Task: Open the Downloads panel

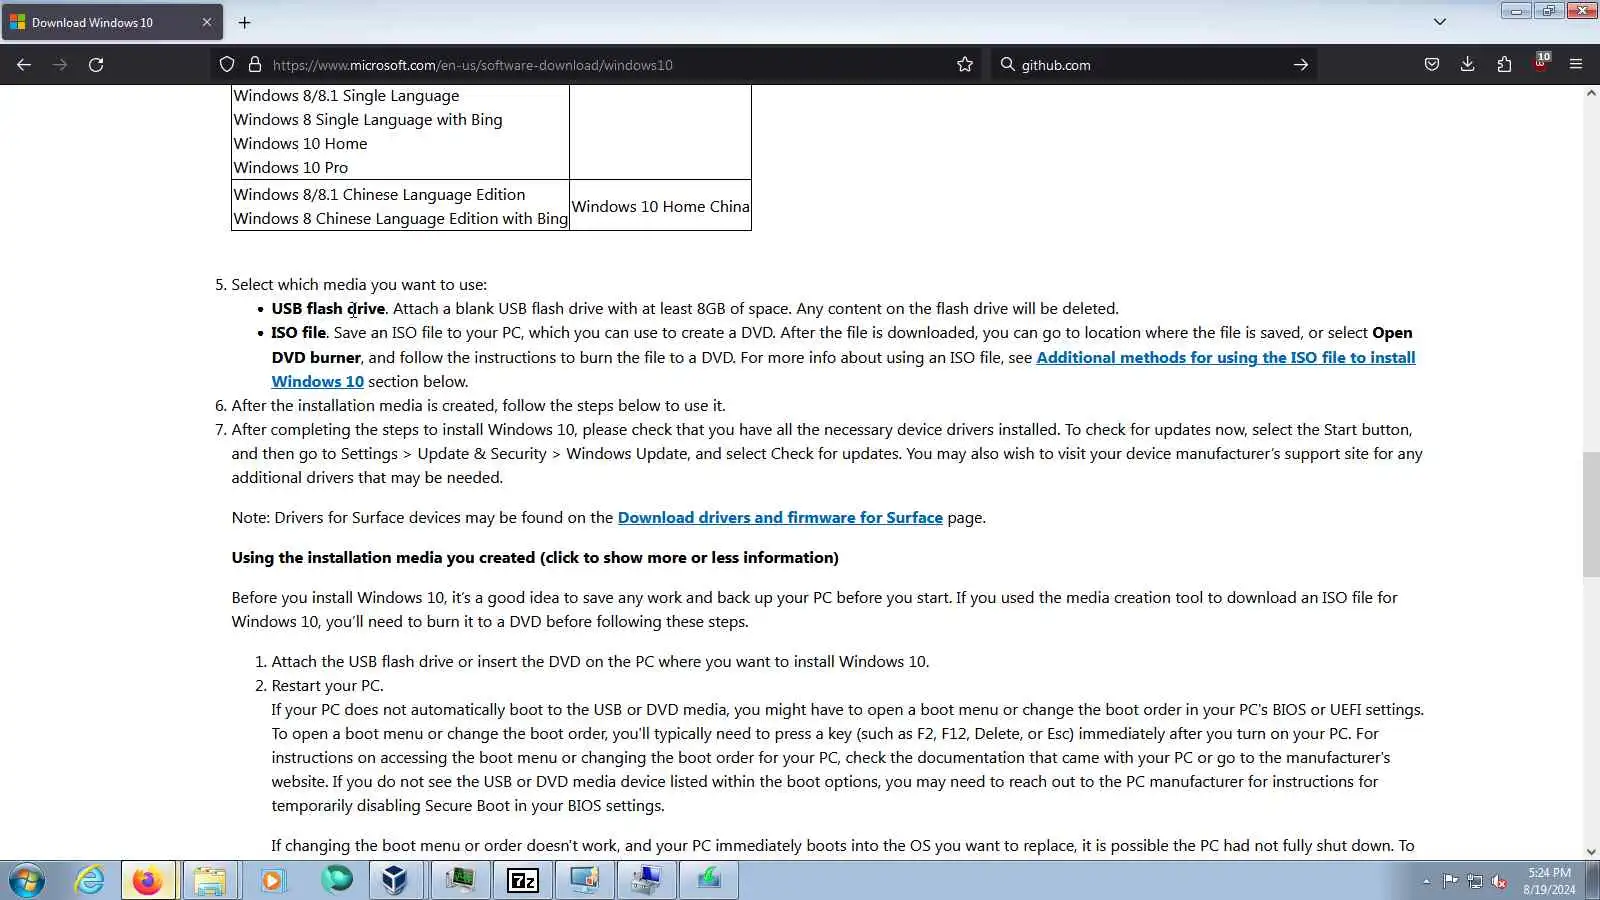Action: pos(1467,65)
